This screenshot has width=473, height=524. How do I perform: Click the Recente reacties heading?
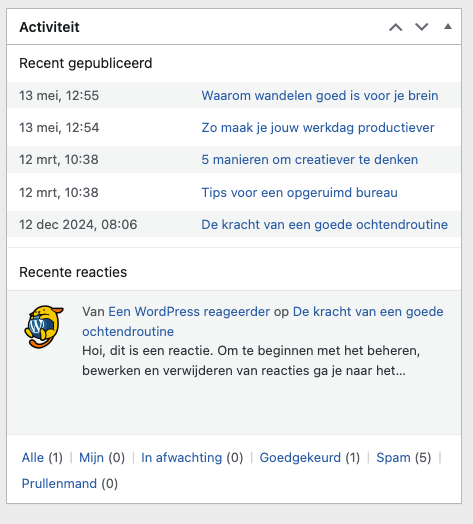click(x=73, y=272)
